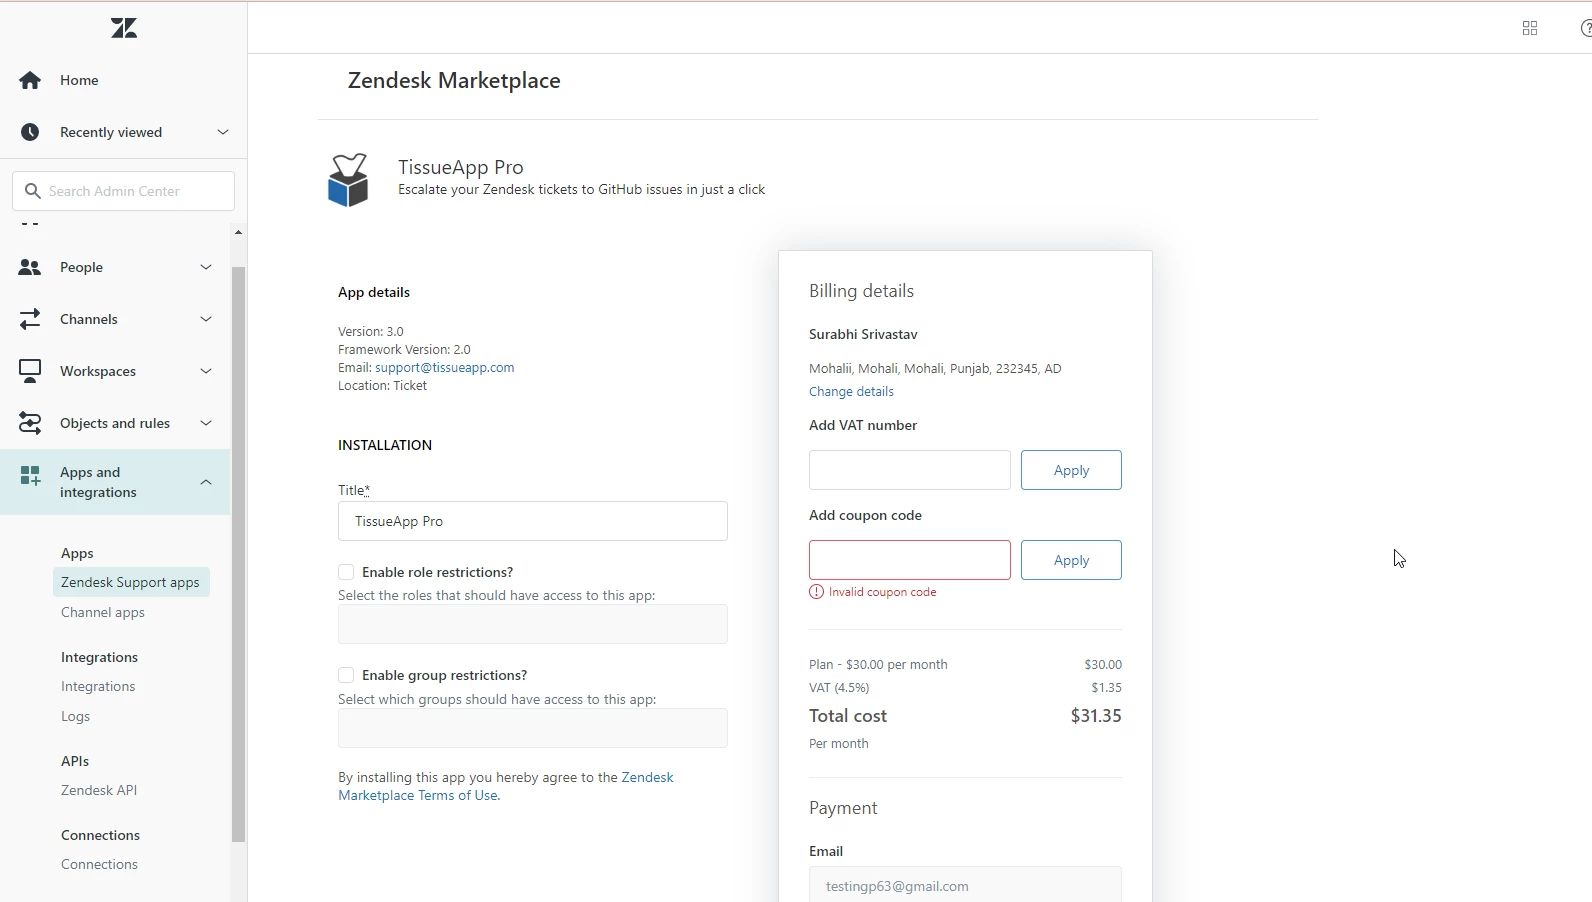This screenshot has height=902, width=1592.
Task: Click the Zendesk logo icon
Action: [x=124, y=28]
